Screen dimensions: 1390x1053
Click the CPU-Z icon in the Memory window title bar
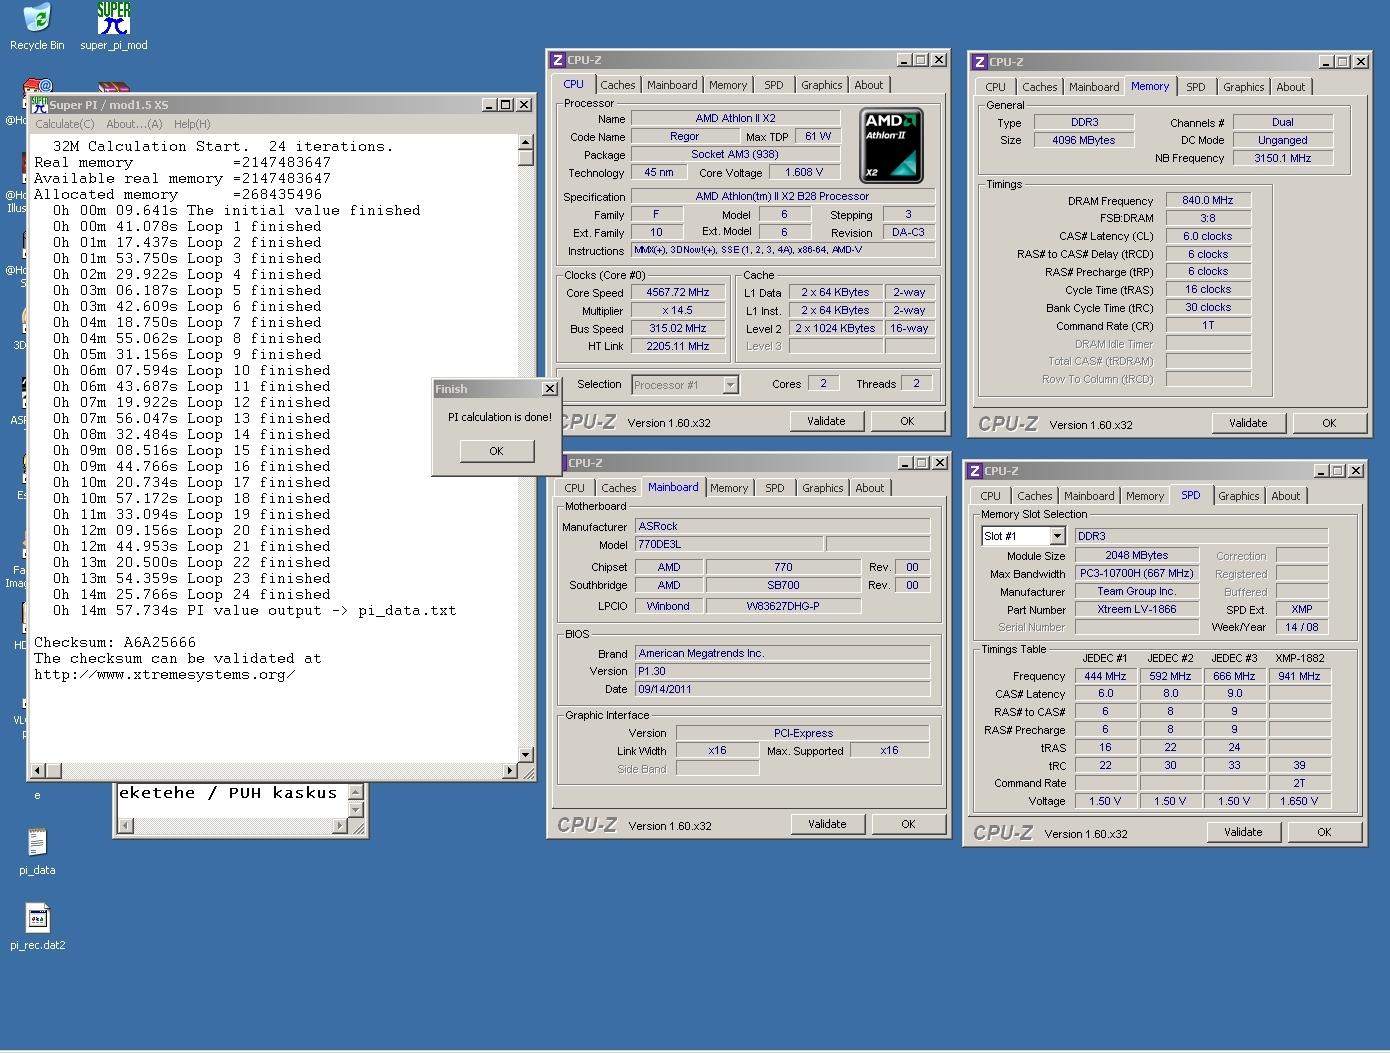979,62
